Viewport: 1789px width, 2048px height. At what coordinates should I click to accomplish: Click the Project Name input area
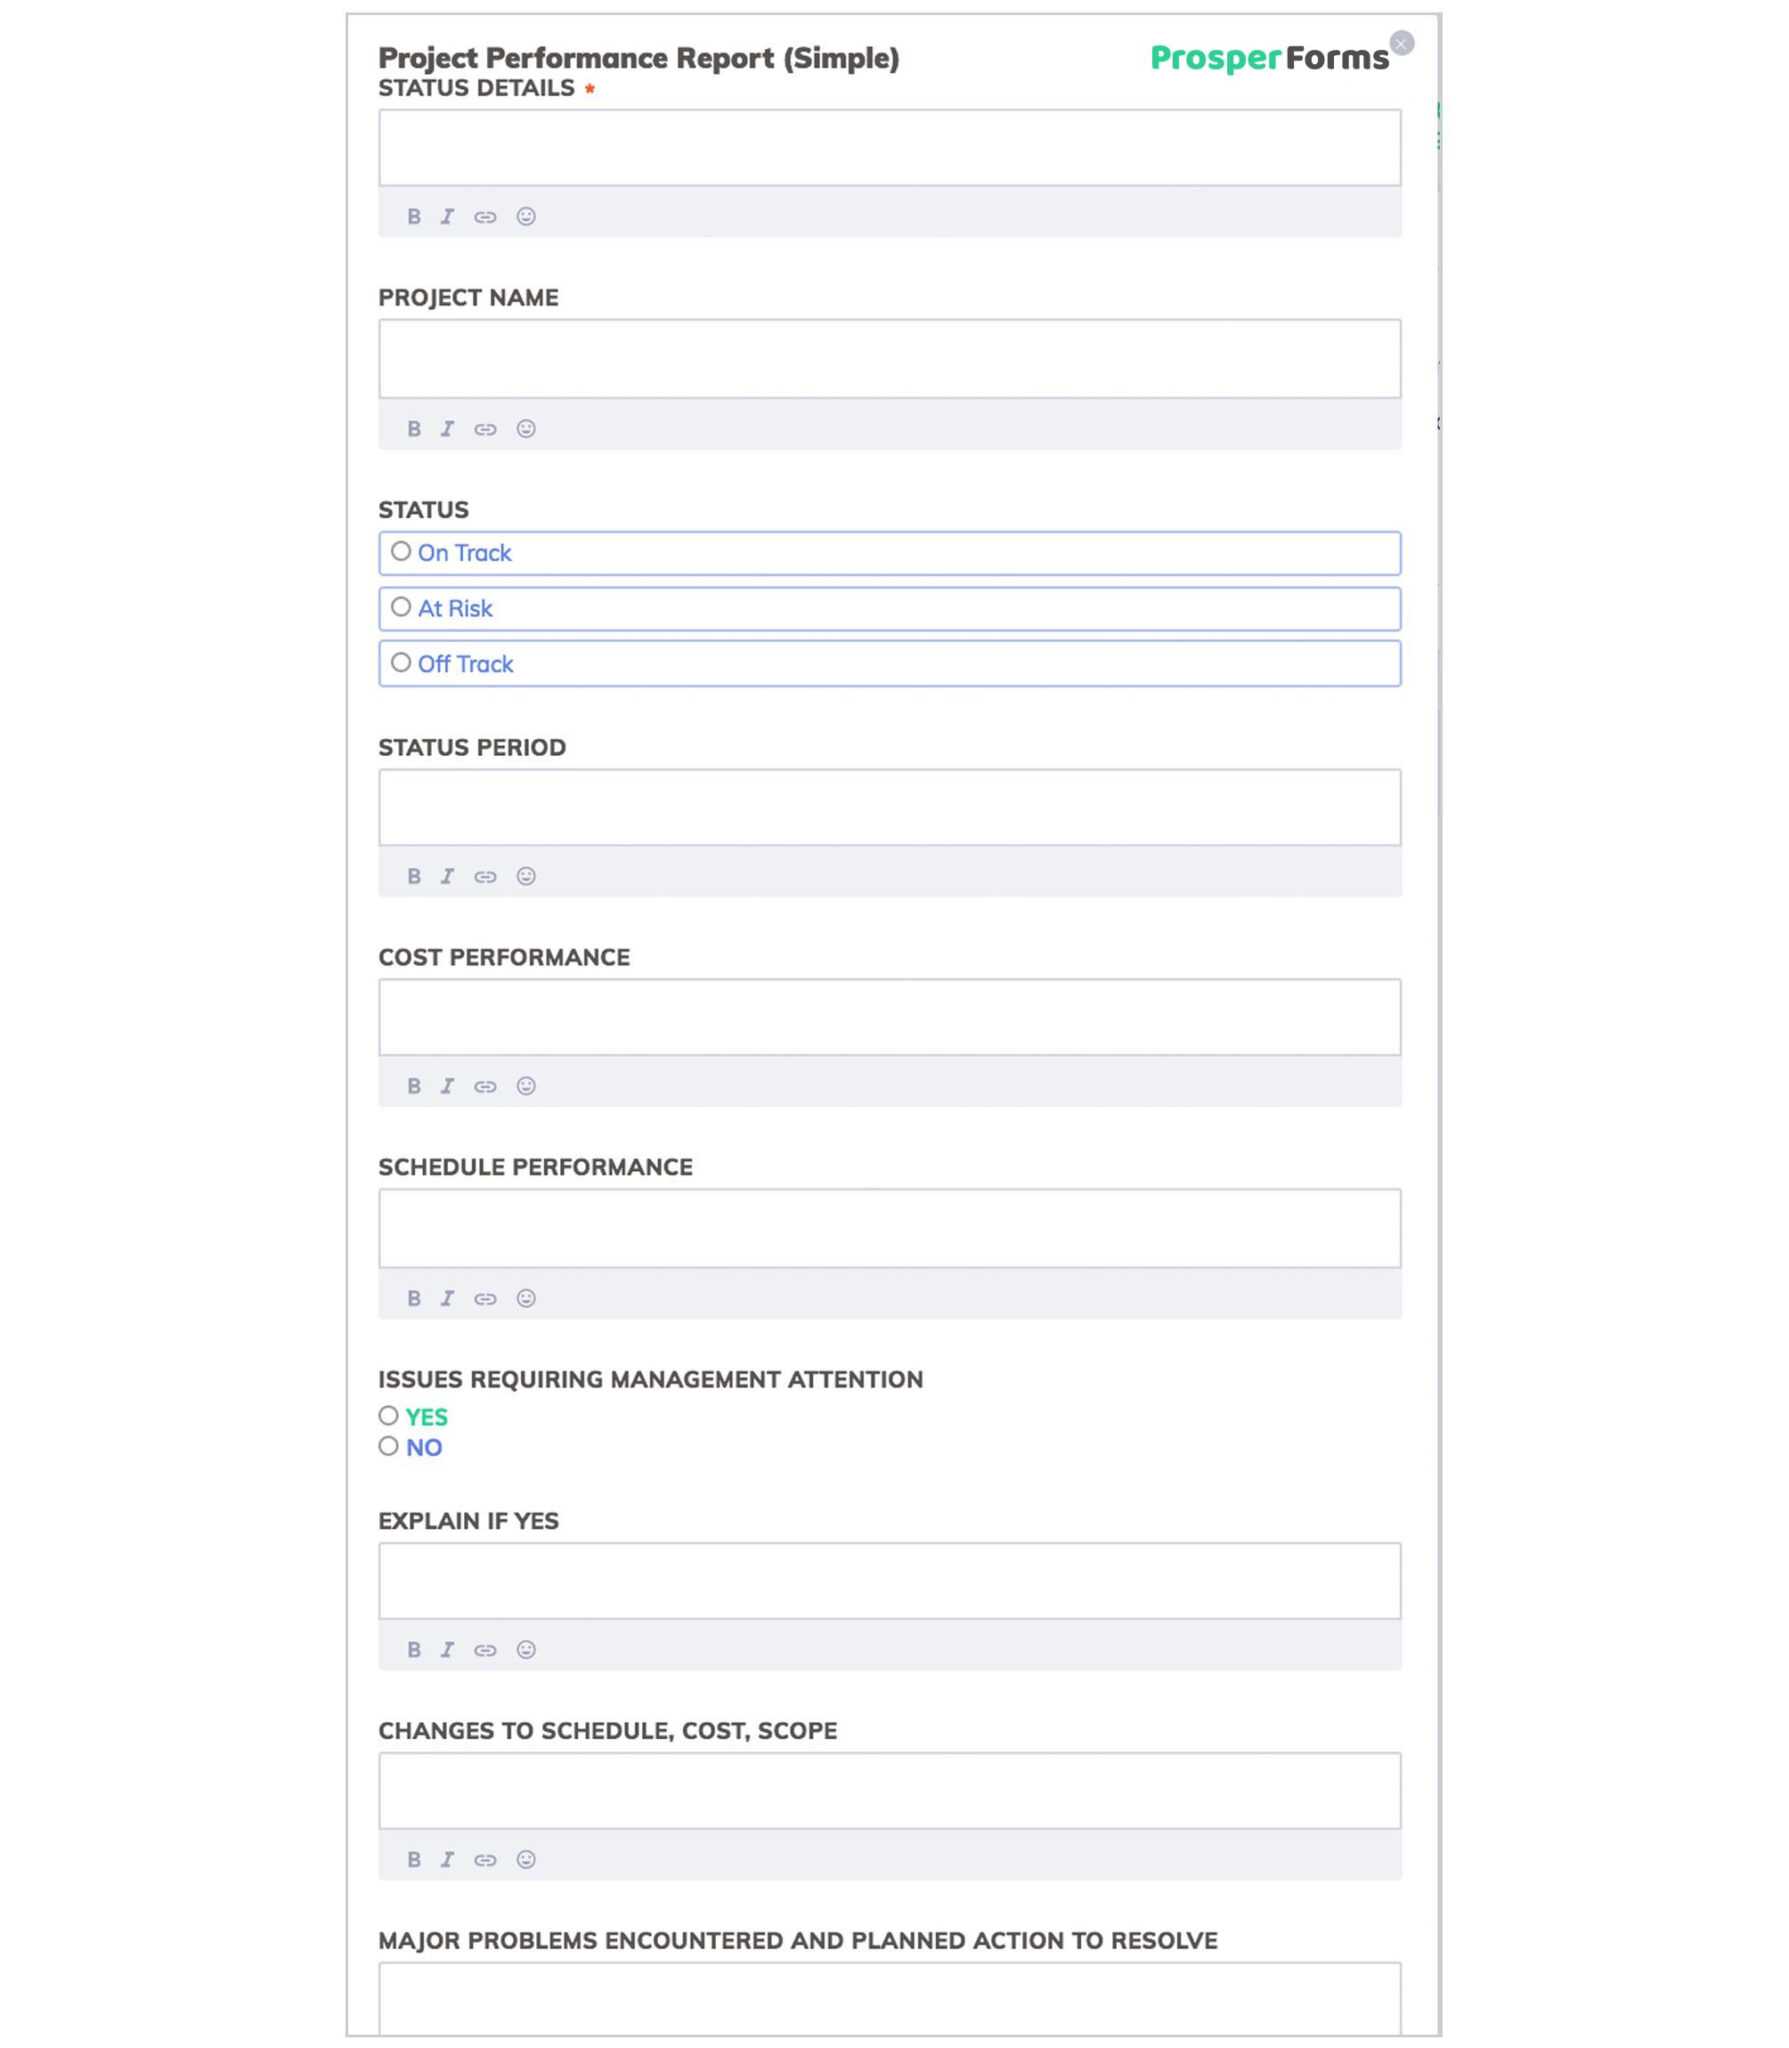(x=889, y=358)
